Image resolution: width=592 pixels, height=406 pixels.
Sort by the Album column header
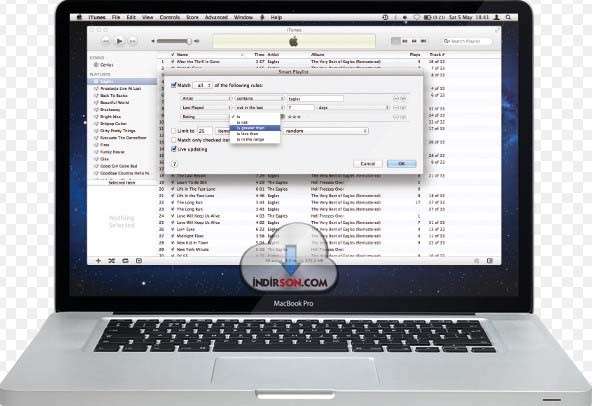318,55
